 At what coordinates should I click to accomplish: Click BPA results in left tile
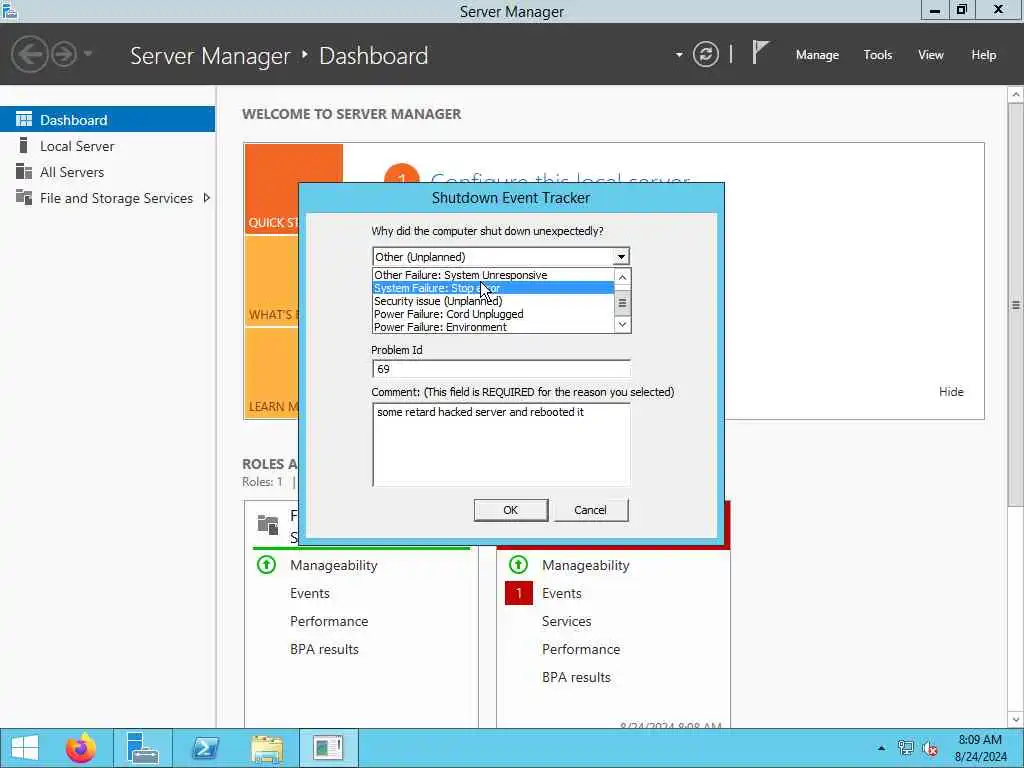(x=325, y=649)
